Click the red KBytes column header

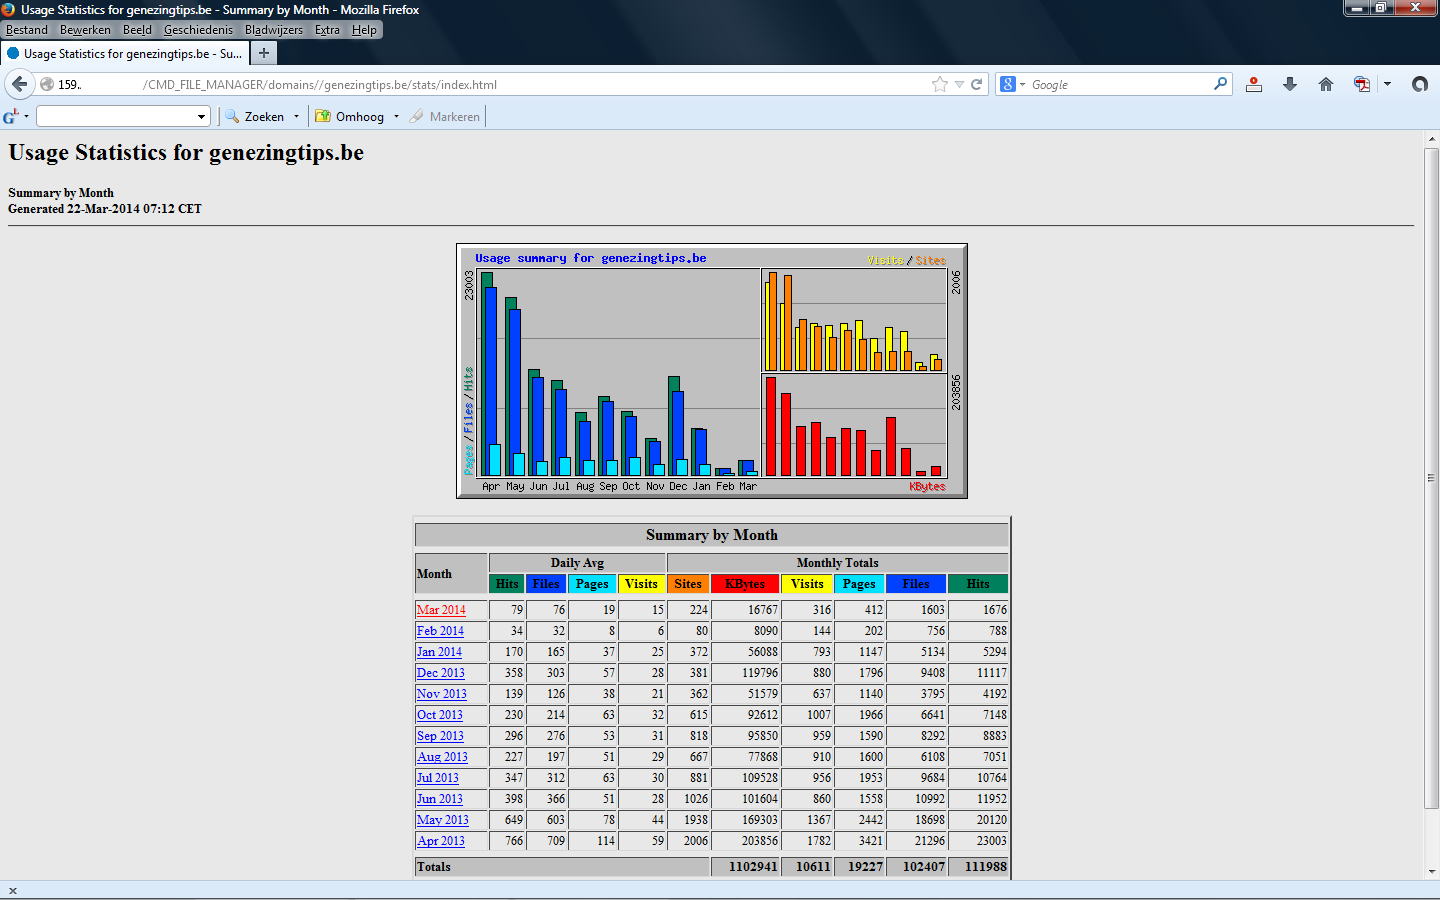click(745, 584)
